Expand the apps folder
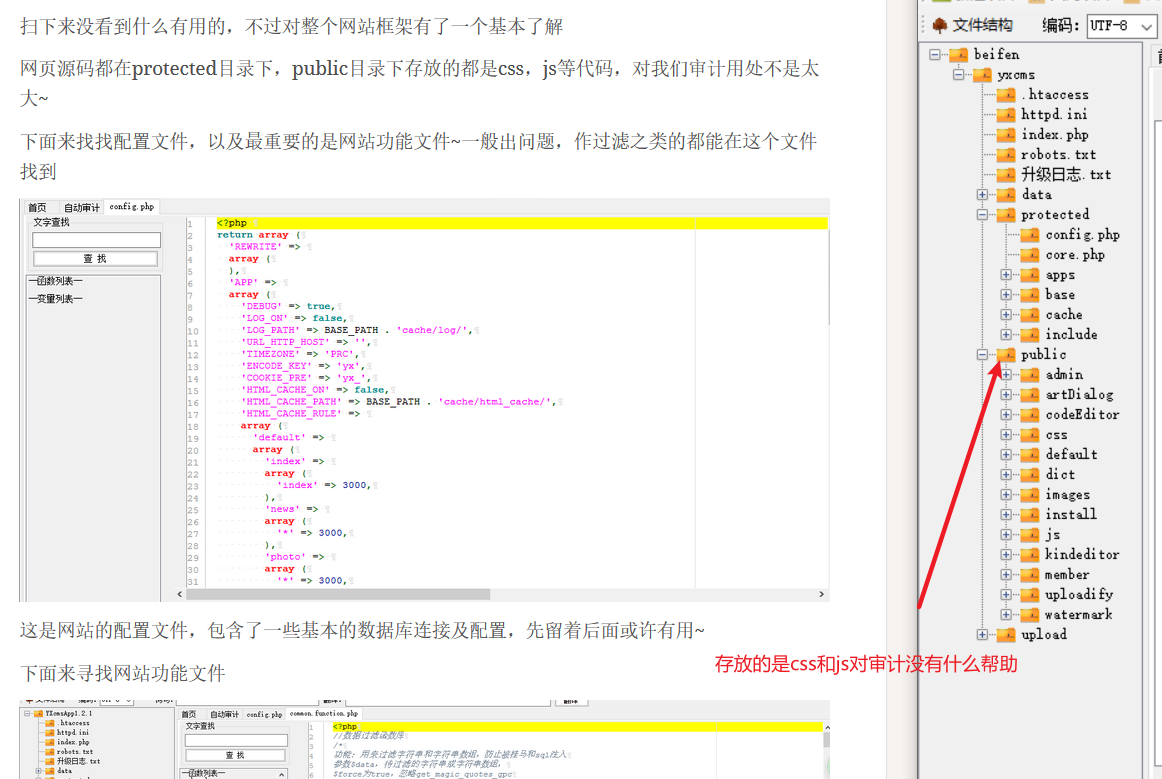 1006,275
